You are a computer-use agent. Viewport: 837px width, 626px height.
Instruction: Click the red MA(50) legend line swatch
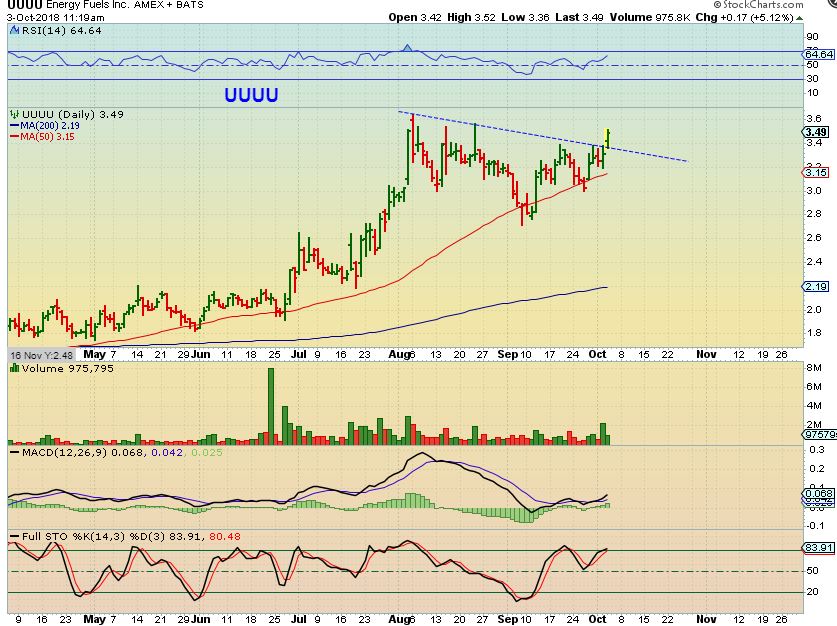[x=15, y=137]
